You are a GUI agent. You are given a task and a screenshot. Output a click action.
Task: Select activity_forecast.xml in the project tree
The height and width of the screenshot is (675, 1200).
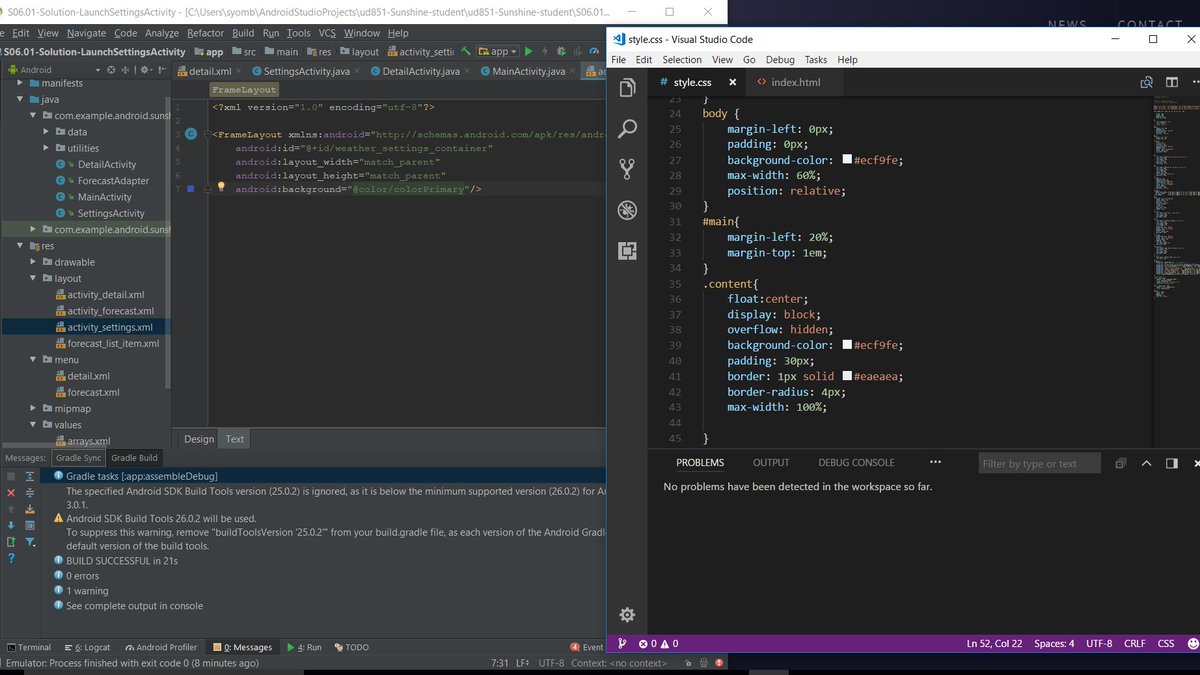click(110, 311)
